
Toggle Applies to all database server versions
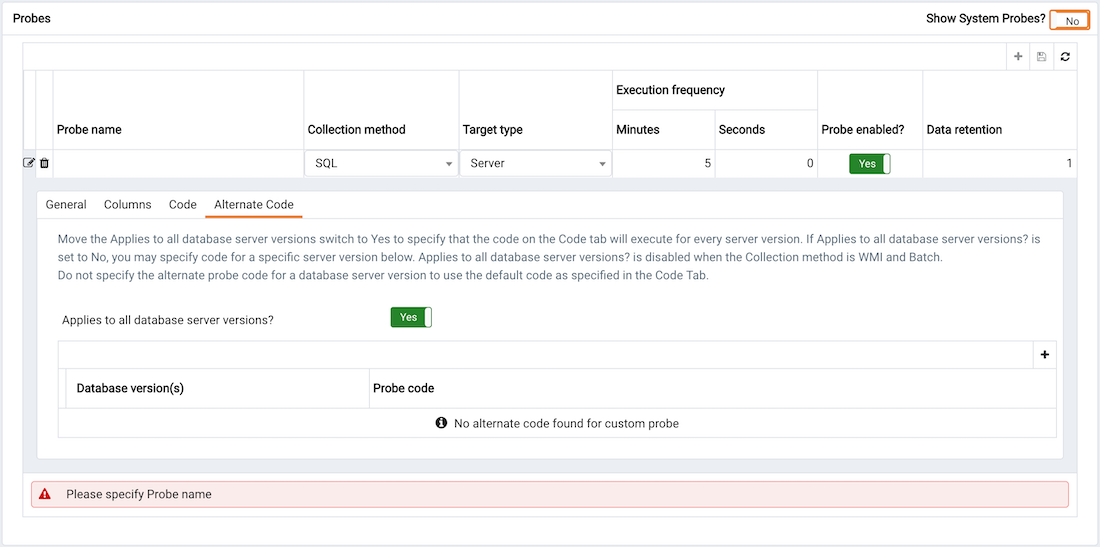[x=411, y=317]
